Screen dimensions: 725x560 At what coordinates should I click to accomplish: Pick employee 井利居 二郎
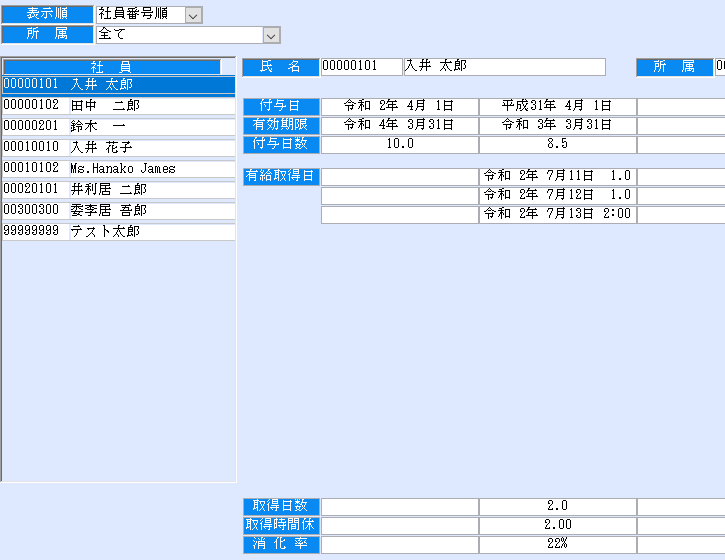click(118, 190)
